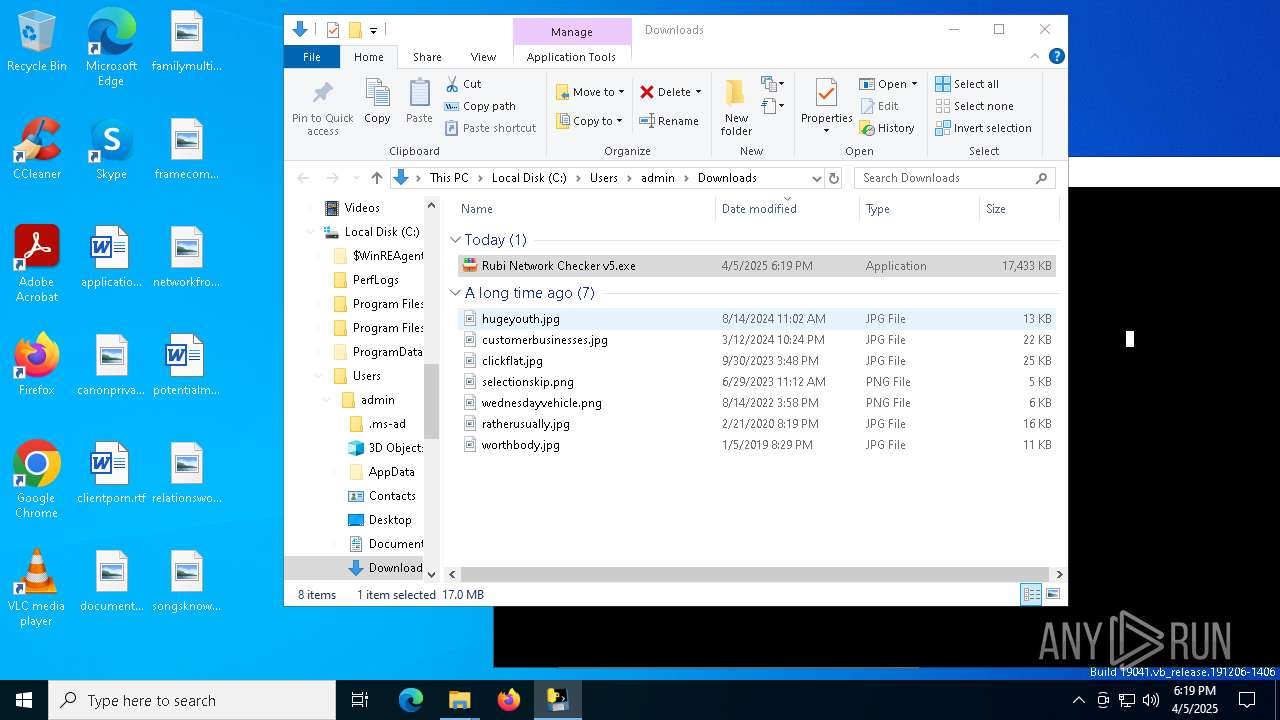Click the Copy ribbon icon
Screen dimensions: 1280x720
click(x=377, y=101)
